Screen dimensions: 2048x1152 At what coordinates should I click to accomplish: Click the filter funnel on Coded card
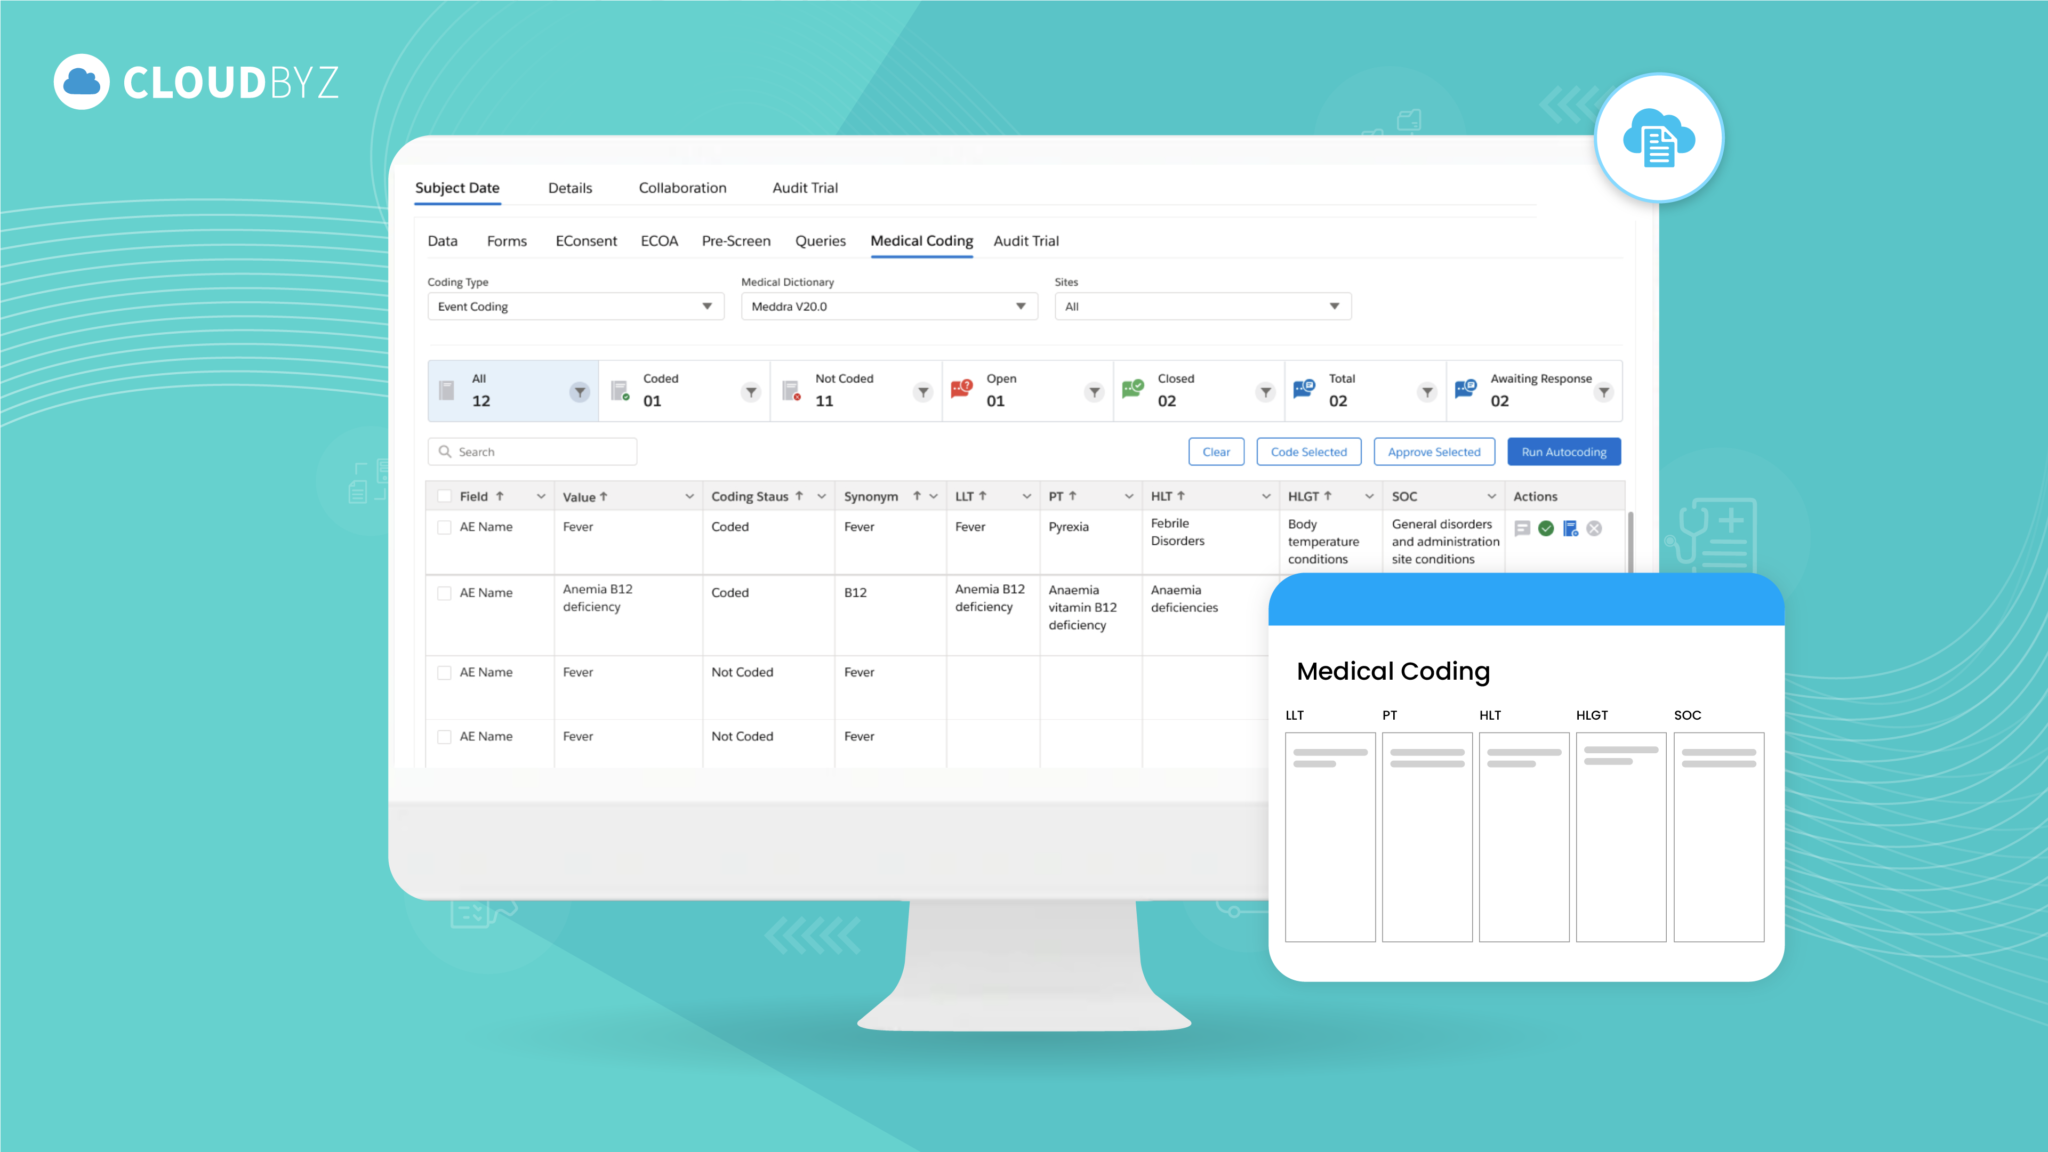pos(751,392)
